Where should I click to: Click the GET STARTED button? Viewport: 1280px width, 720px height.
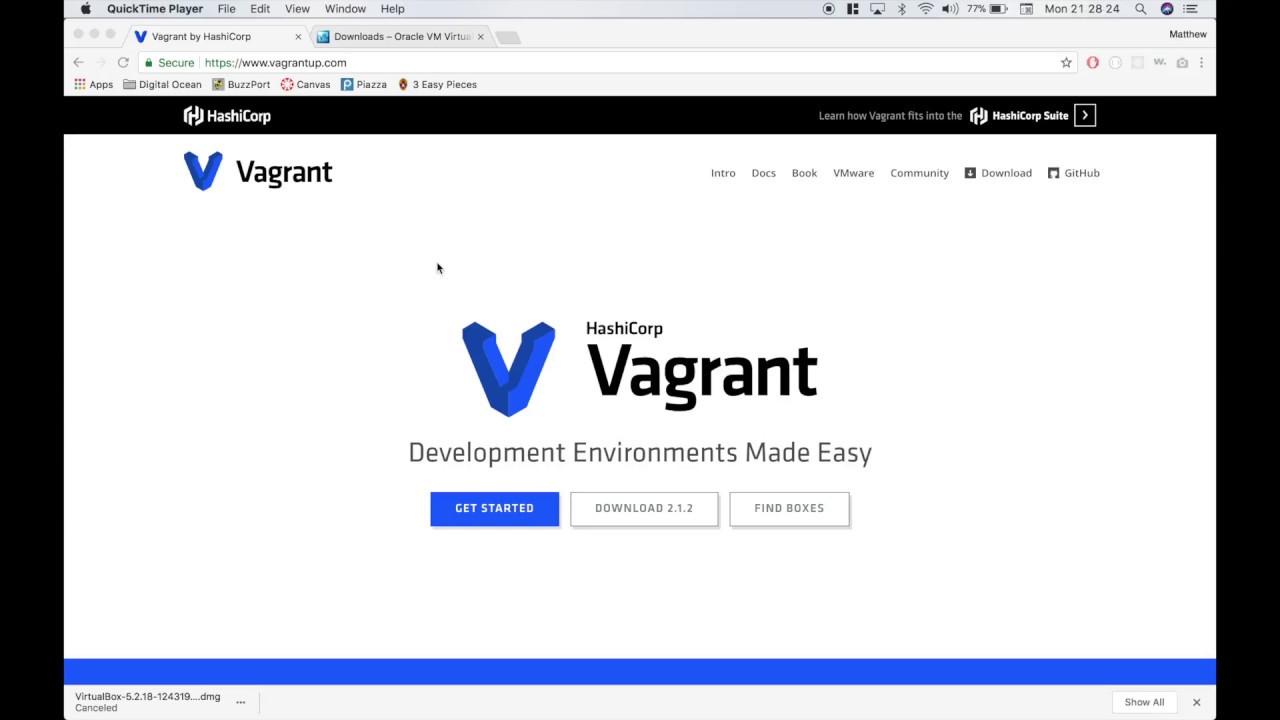pos(494,508)
